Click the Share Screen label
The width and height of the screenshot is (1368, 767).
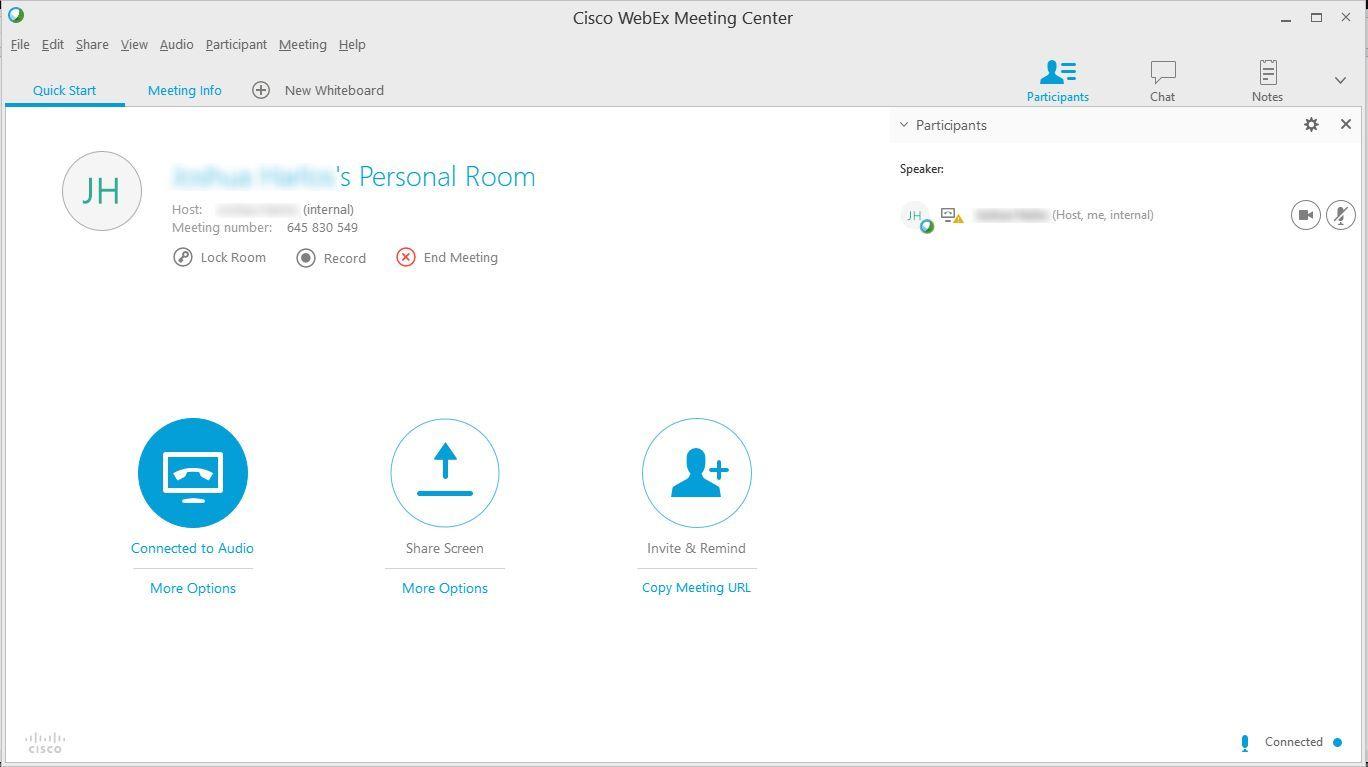pos(445,548)
